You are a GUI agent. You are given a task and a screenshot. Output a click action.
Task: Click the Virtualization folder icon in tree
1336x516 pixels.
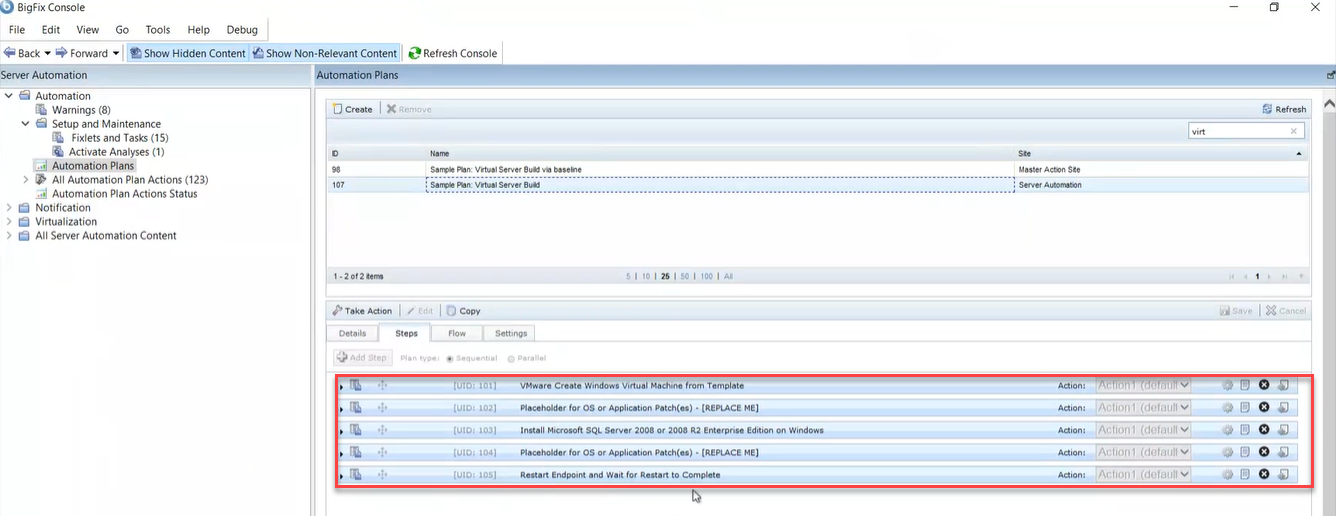pyautogui.click(x=24, y=222)
